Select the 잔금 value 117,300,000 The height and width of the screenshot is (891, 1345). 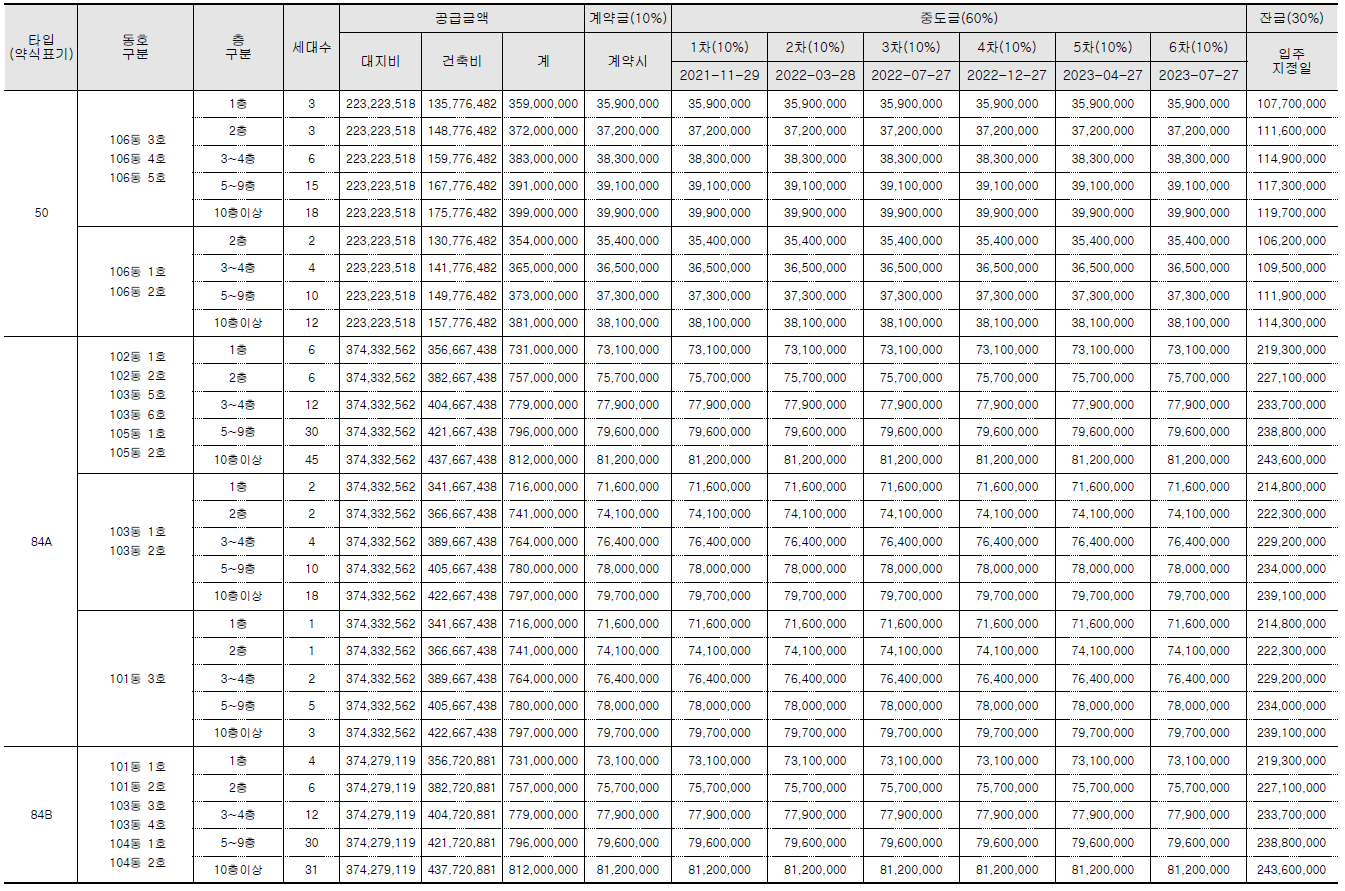pos(1291,186)
